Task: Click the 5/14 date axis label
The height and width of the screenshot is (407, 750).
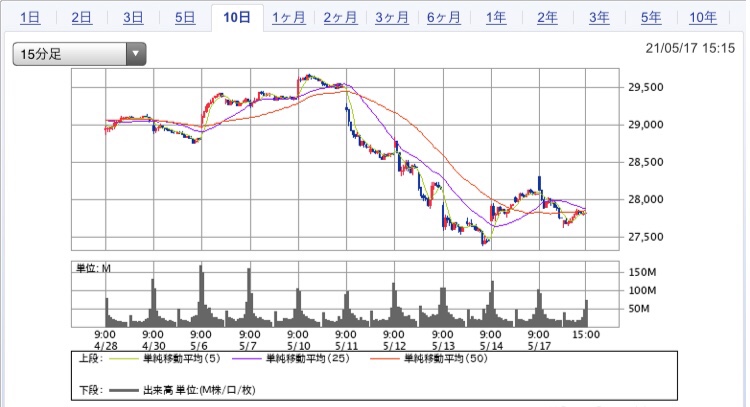Action: point(491,346)
